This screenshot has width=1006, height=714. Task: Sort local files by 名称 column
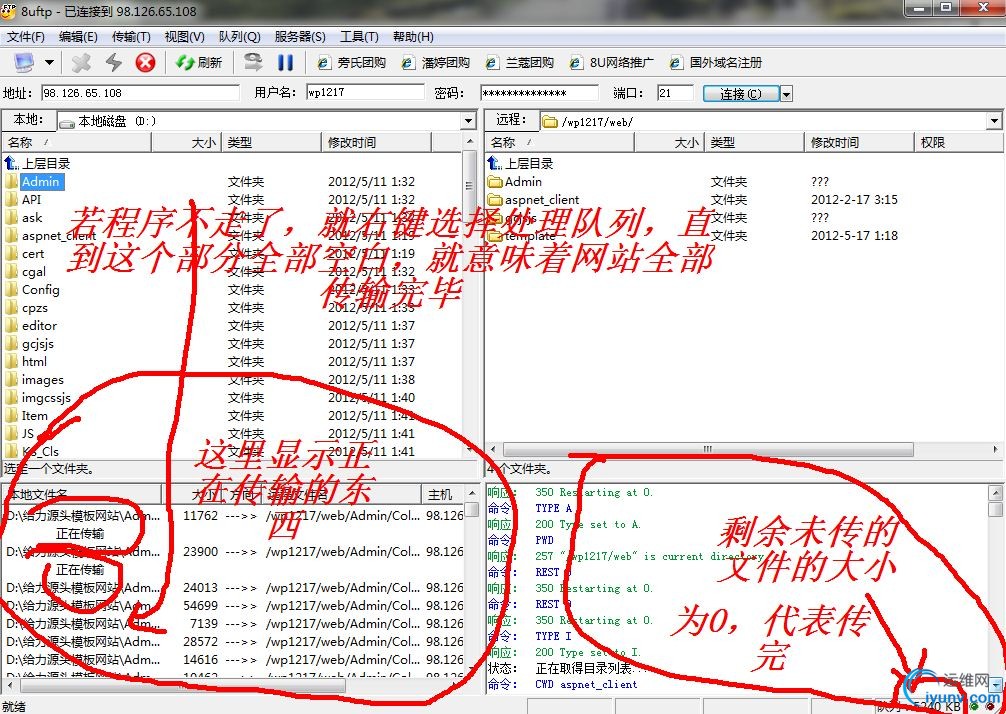(76, 142)
